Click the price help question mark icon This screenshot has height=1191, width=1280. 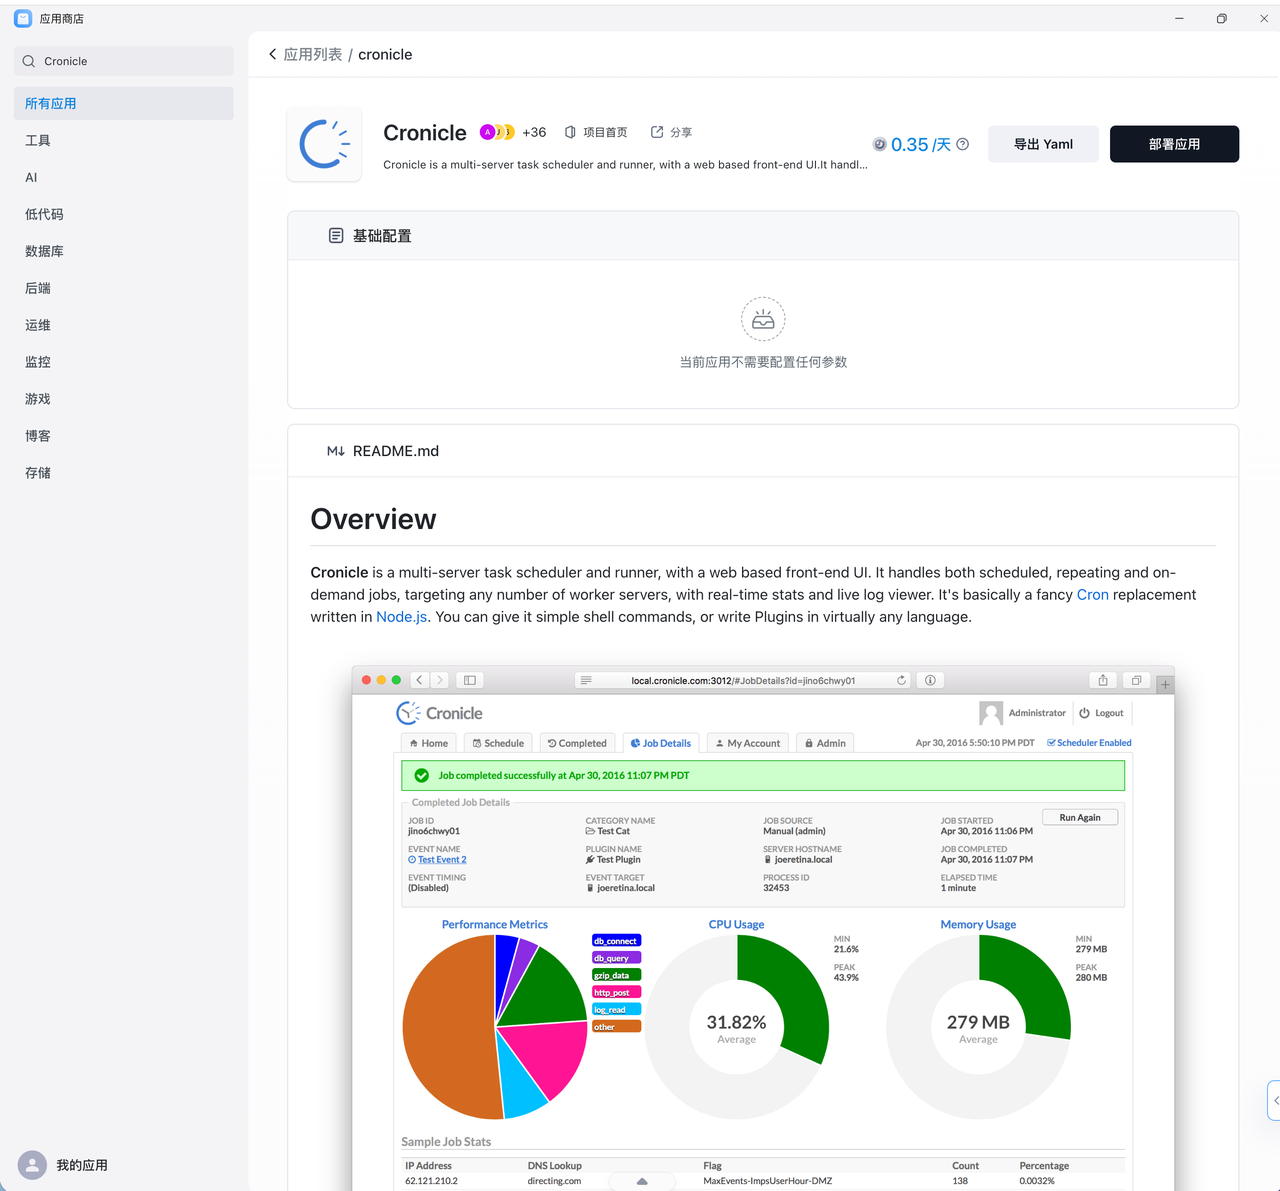[x=963, y=144]
